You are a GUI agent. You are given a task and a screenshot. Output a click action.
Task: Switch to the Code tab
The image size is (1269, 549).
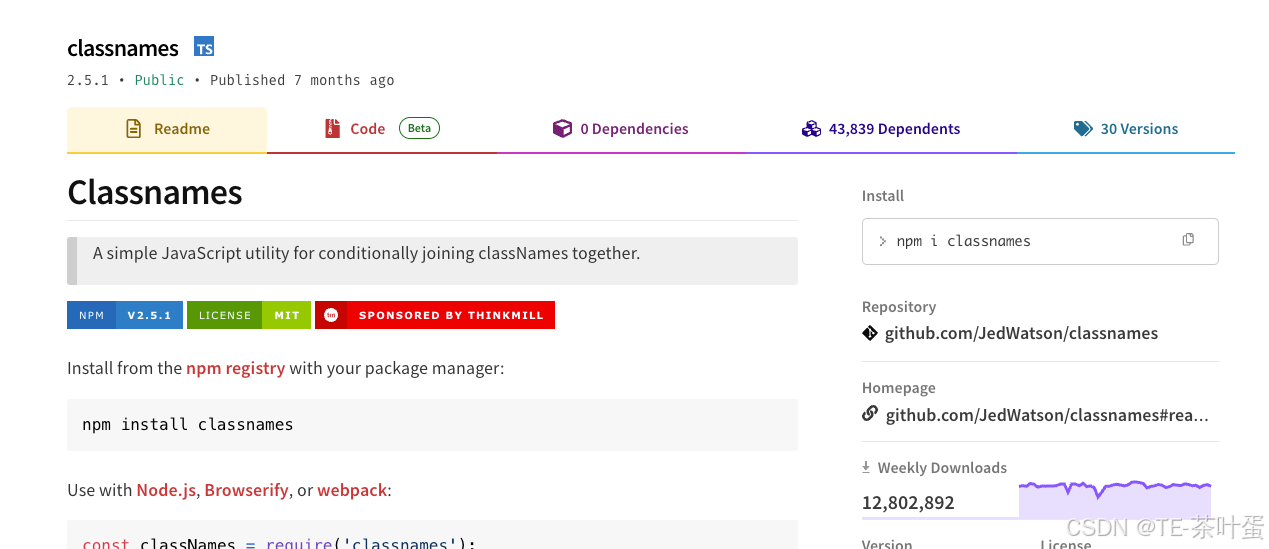382,129
